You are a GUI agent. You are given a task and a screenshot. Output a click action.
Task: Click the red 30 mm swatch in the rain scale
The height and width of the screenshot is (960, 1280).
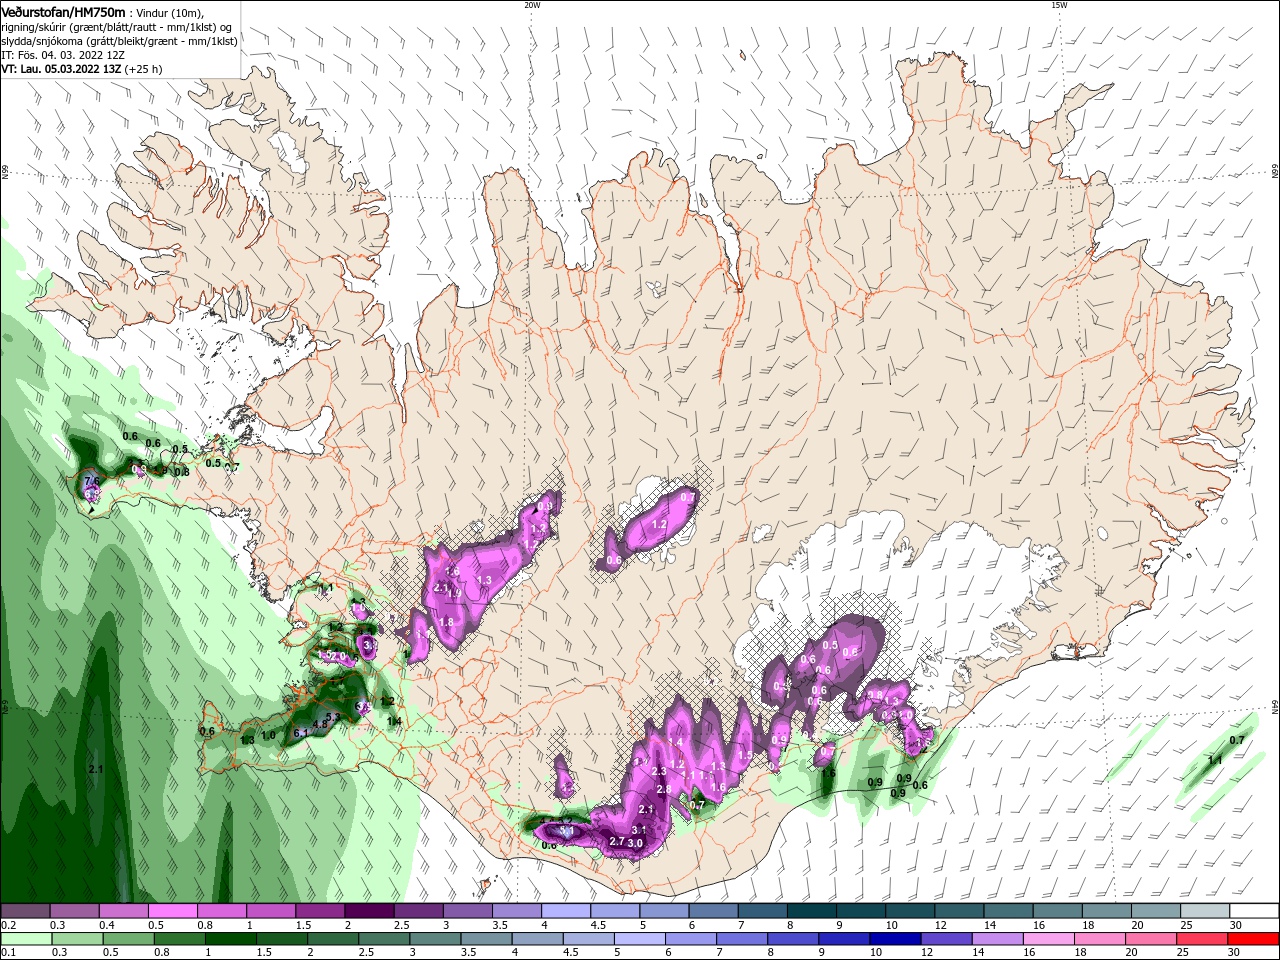coord(1253,939)
